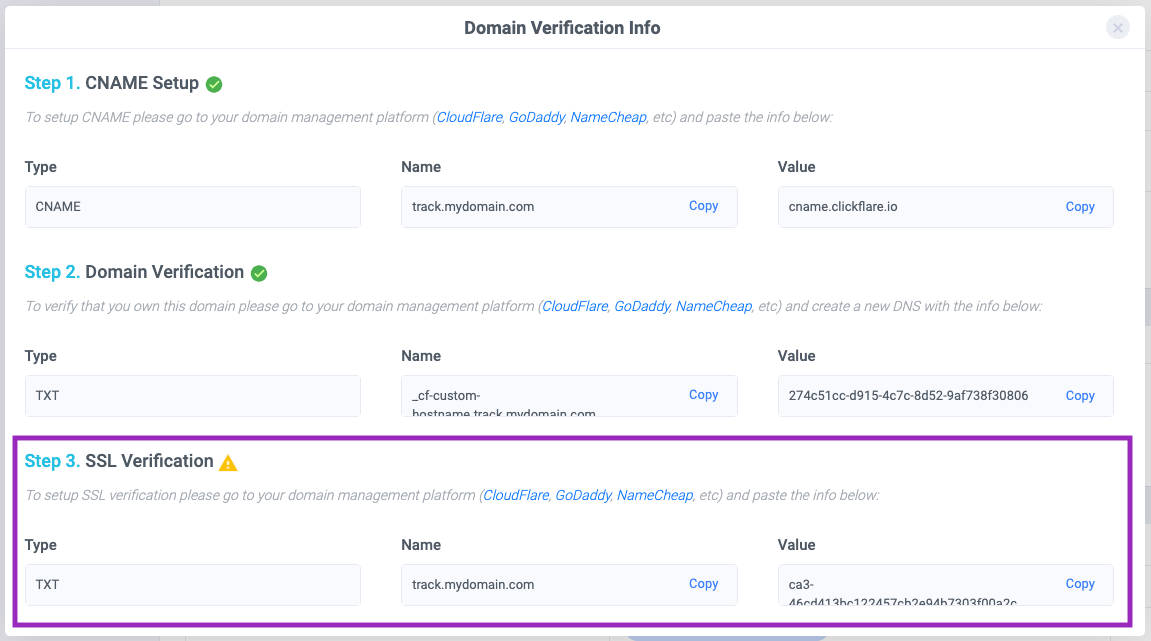This screenshot has height=641, width=1151.
Task: Click the yellow warning icon beside SSL Verification
Action: tap(228, 463)
